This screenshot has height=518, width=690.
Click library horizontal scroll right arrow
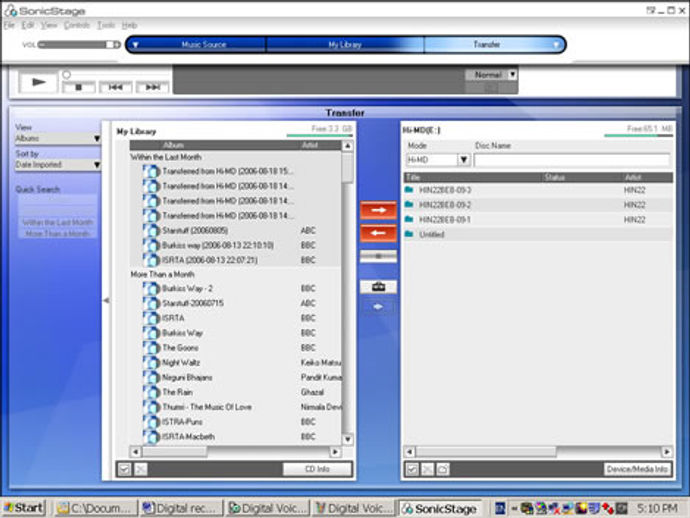(335, 452)
